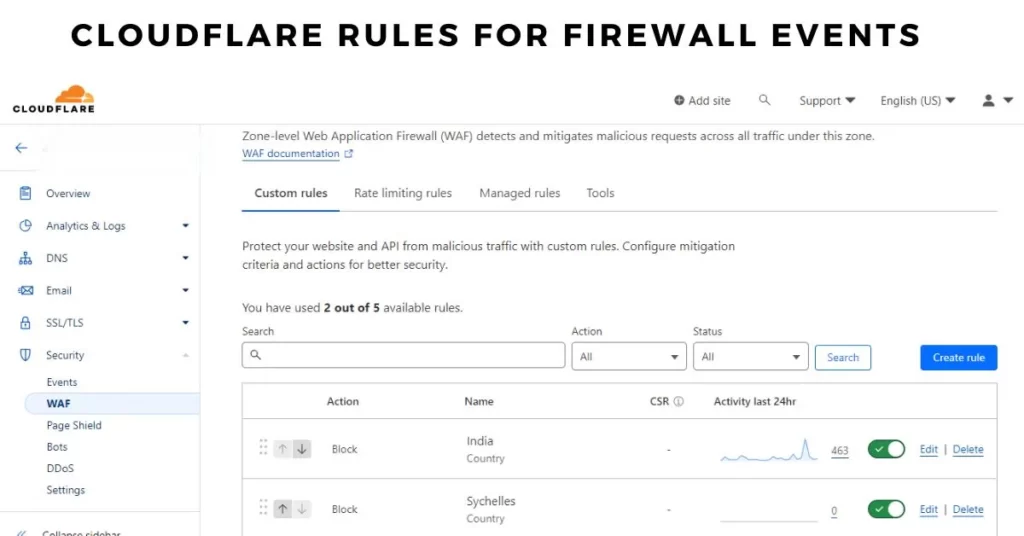Click Add site in header
Image resolution: width=1024 pixels, height=536 pixels.
click(703, 101)
